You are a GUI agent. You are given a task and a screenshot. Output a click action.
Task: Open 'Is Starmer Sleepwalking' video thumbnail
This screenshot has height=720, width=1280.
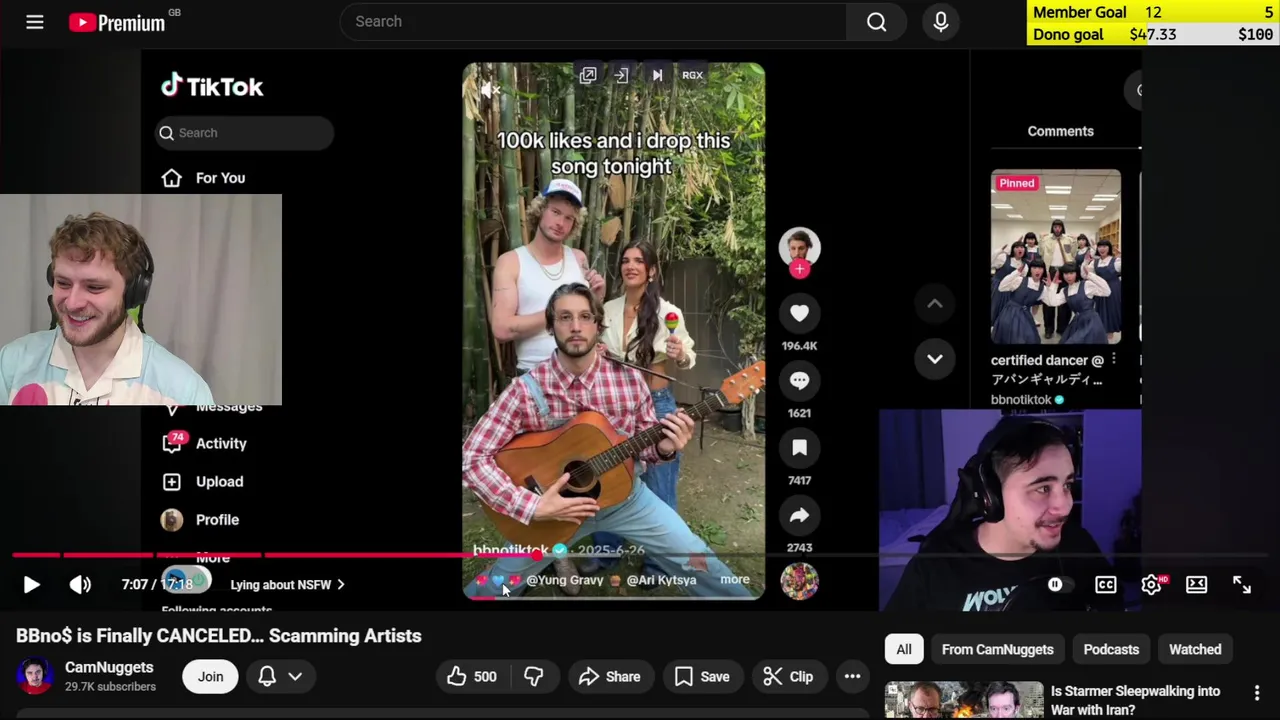(x=964, y=700)
